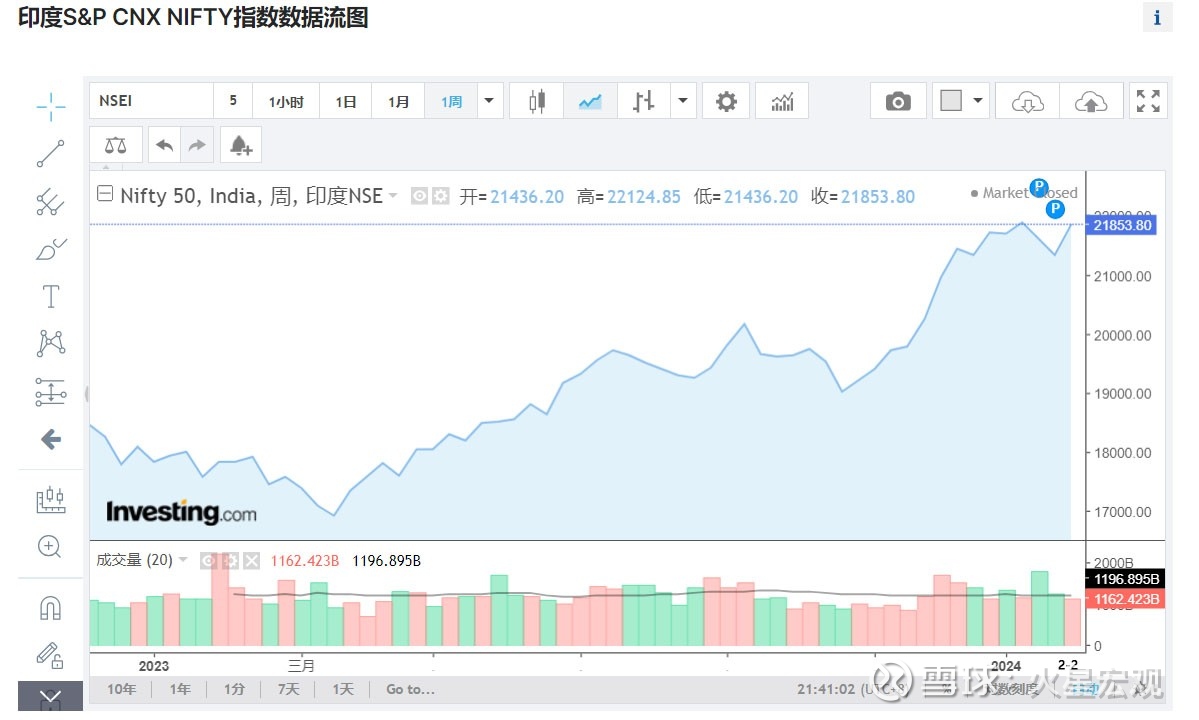The width and height of the screenshot is (1199, 720).
Task: Switch to the 1小时 interval
Action: click(285, 101)
